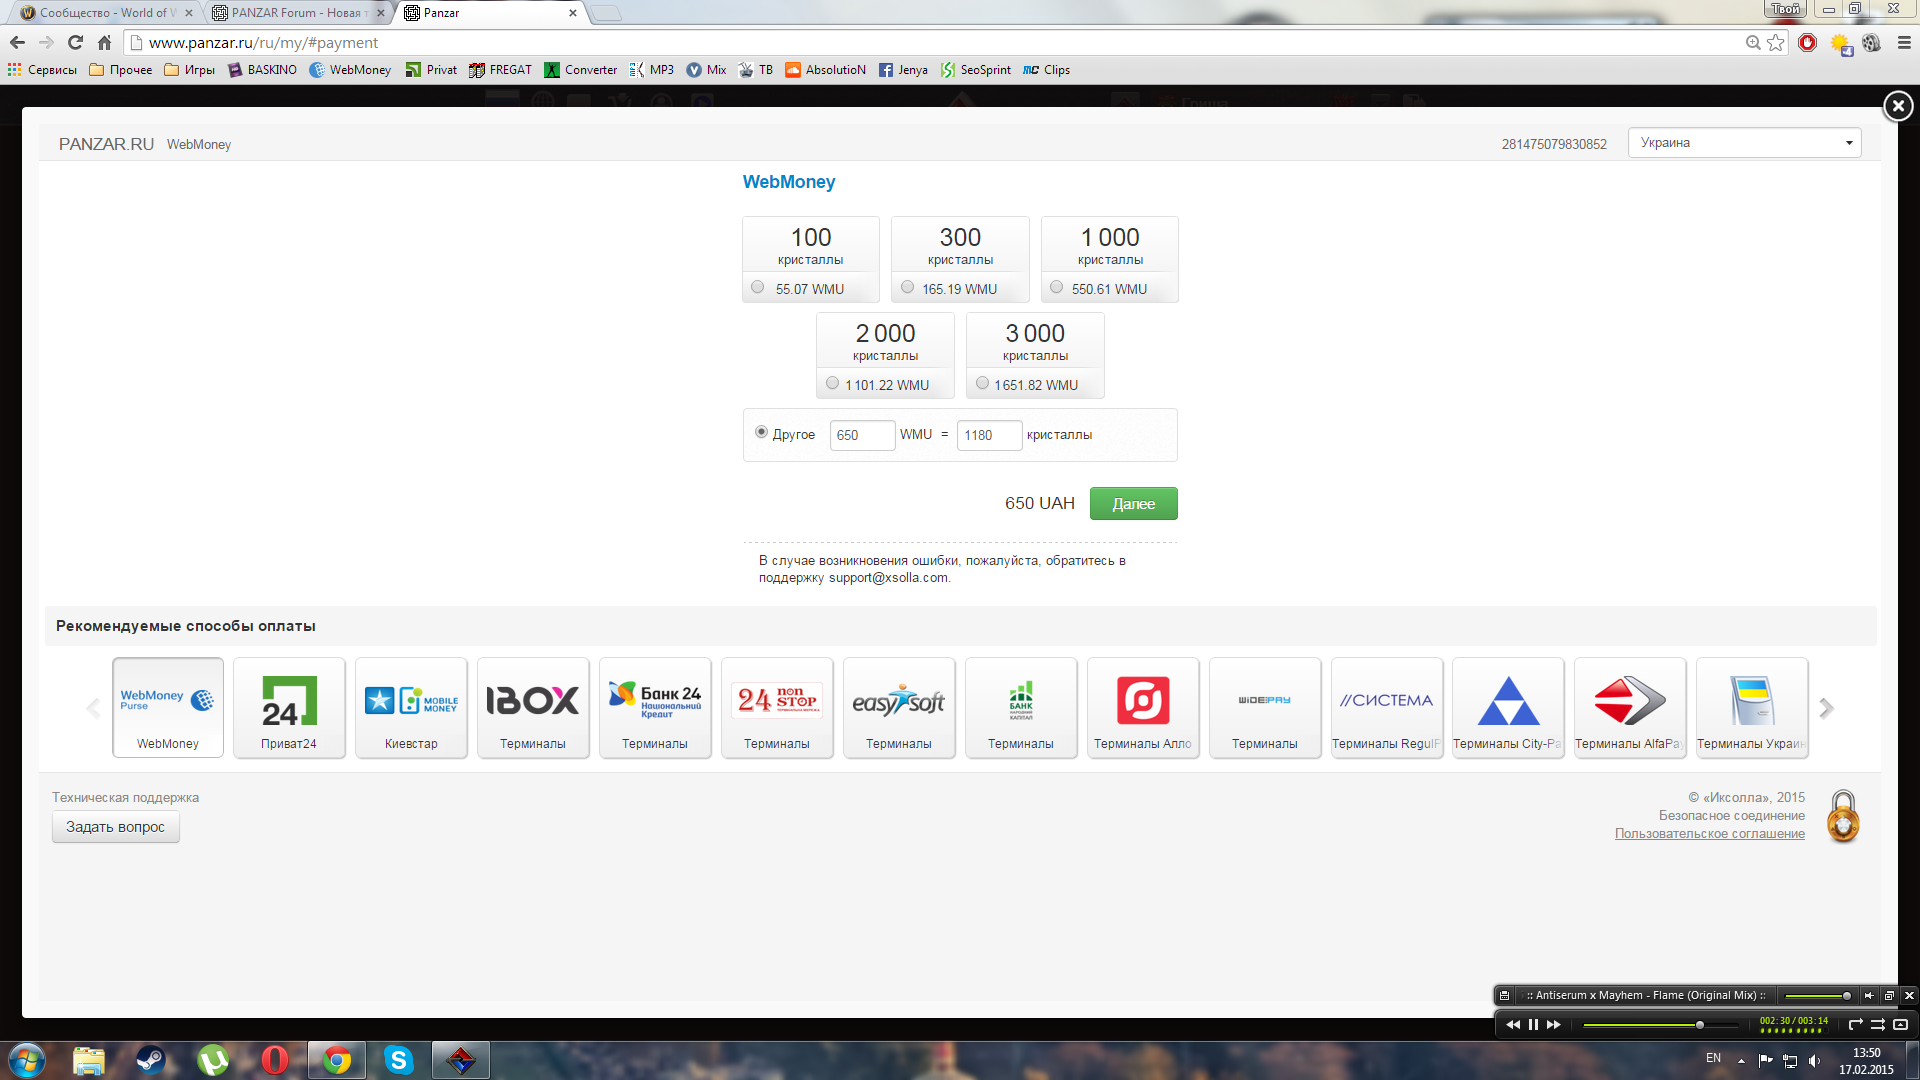Viewport: 1920px width, 1080px height.
Task: Pick Терминалы Алло payment tile
Action: 1143,707
